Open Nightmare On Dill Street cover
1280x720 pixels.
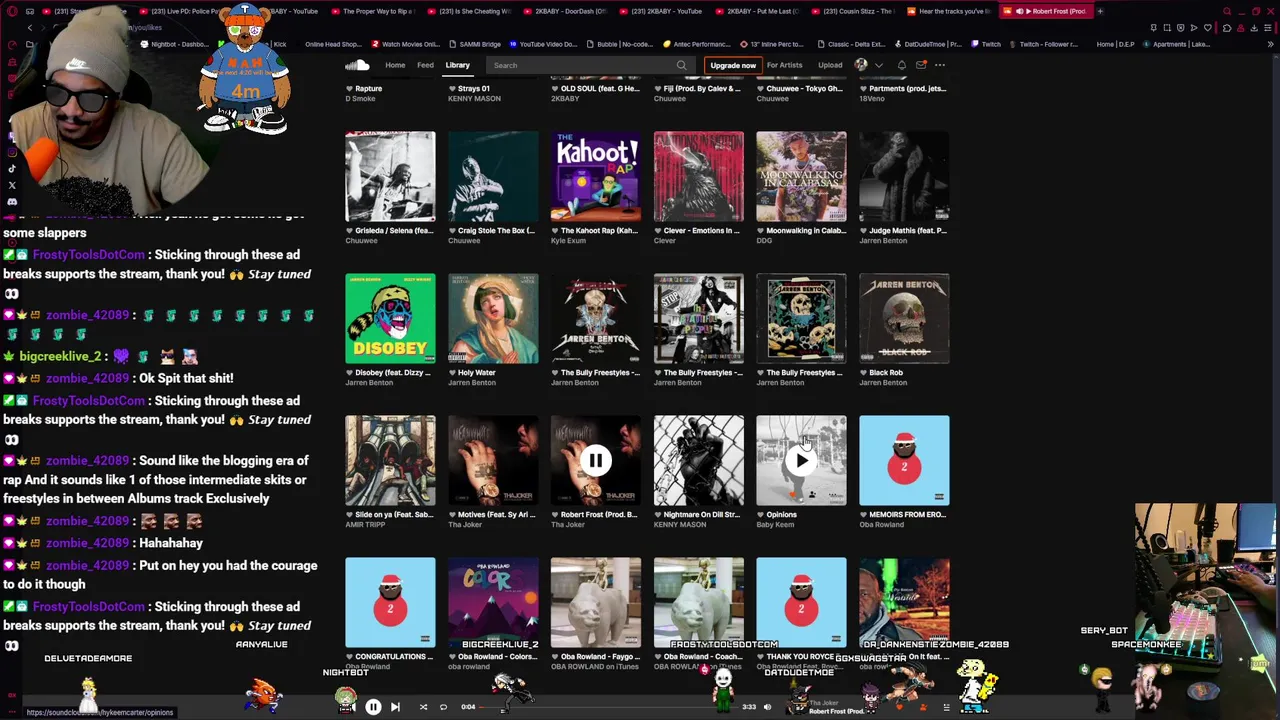[699, 460]
